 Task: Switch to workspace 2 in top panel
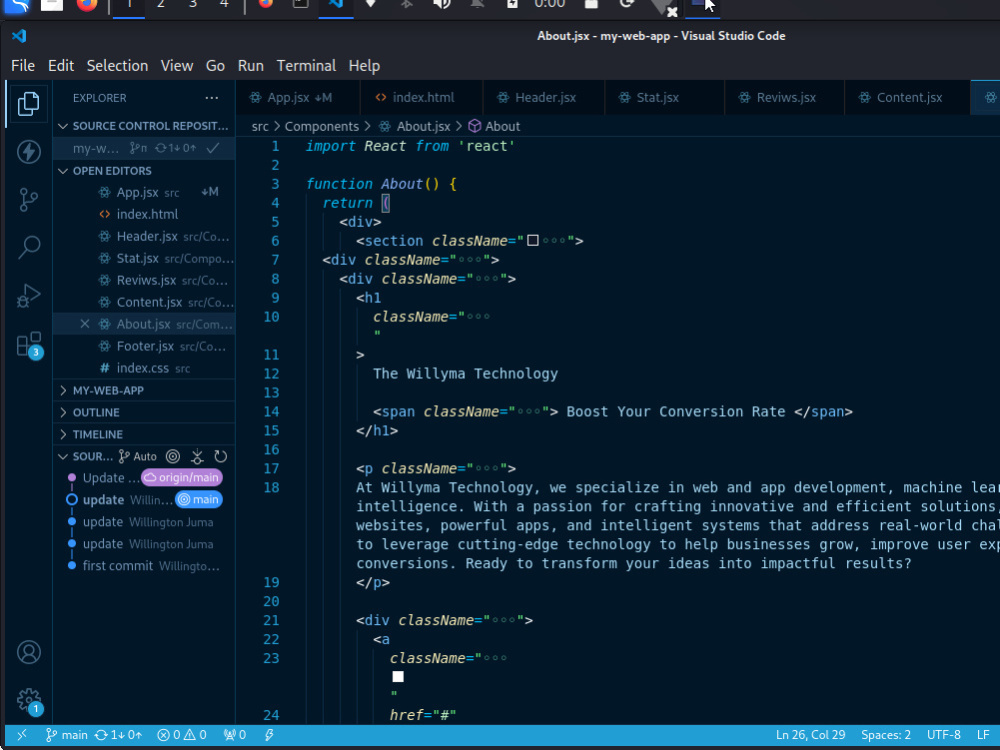[x=161, y=4]
